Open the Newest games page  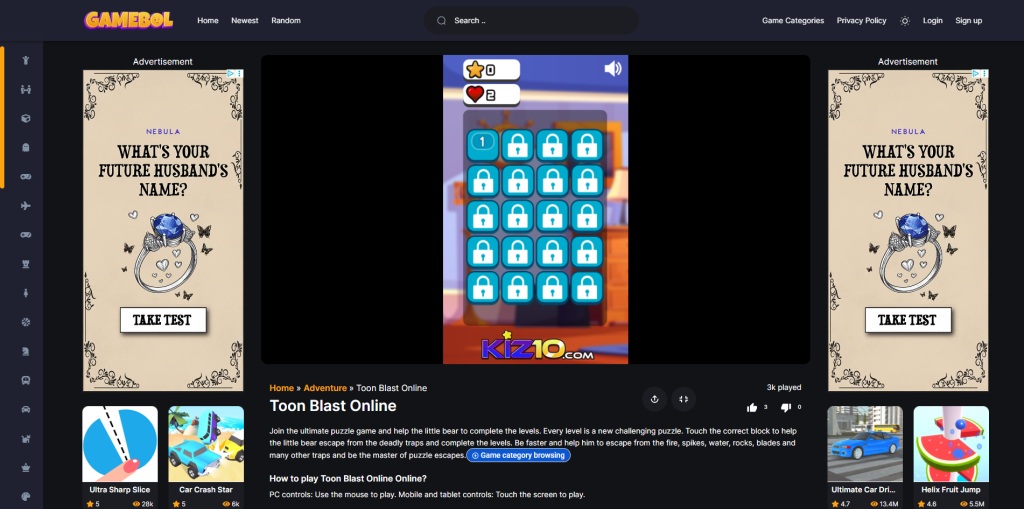pyautogui.click(x=245, y=20)
